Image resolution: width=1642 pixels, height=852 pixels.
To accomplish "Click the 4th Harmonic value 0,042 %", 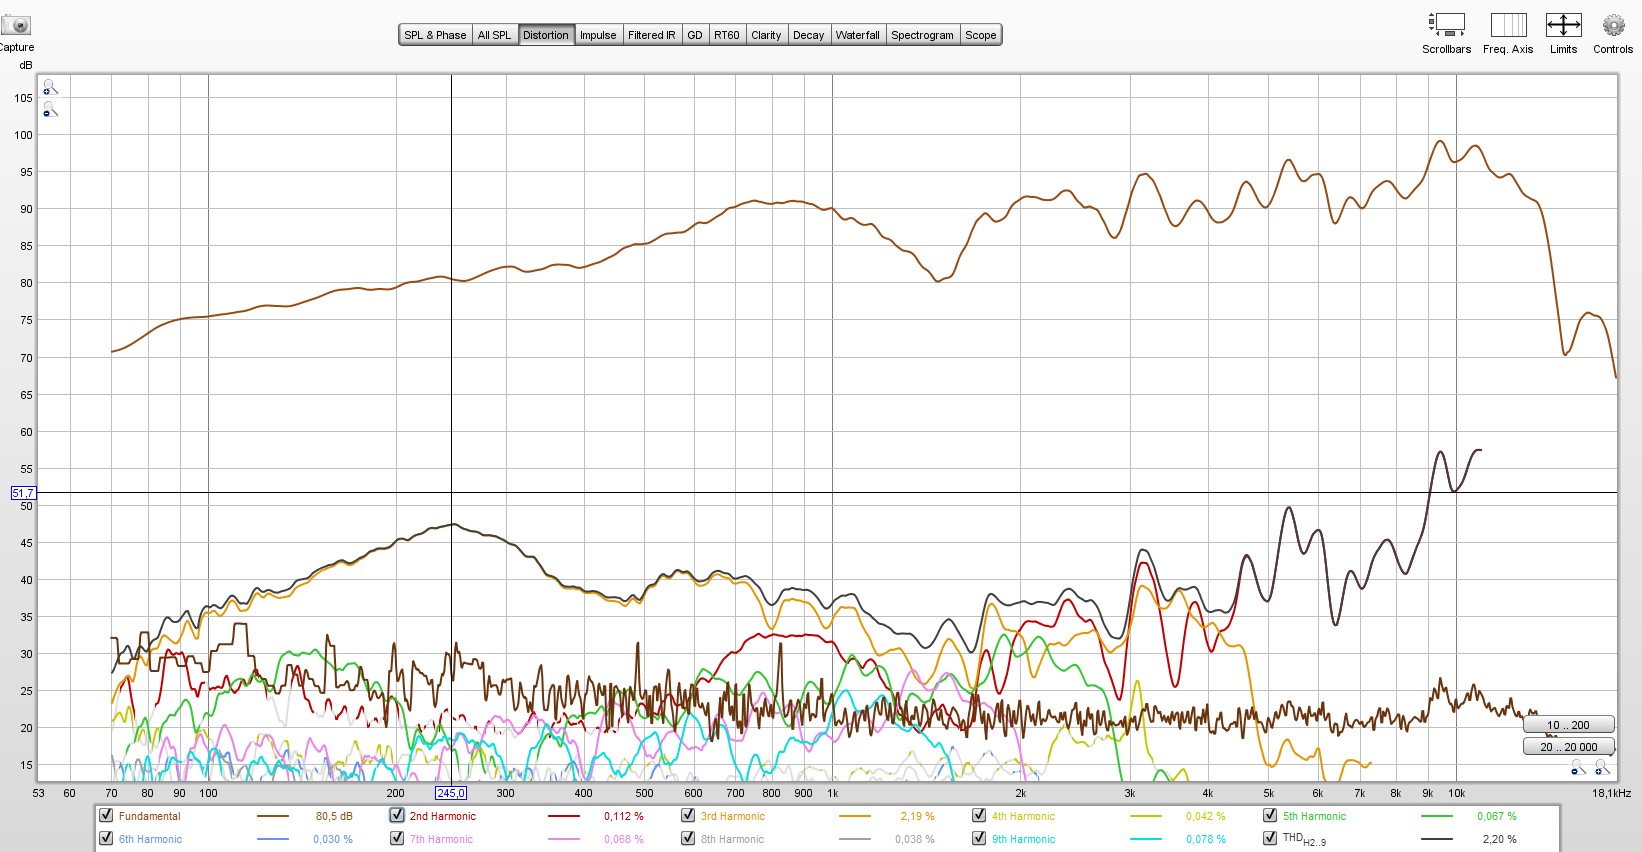I will click(1206, 816).
